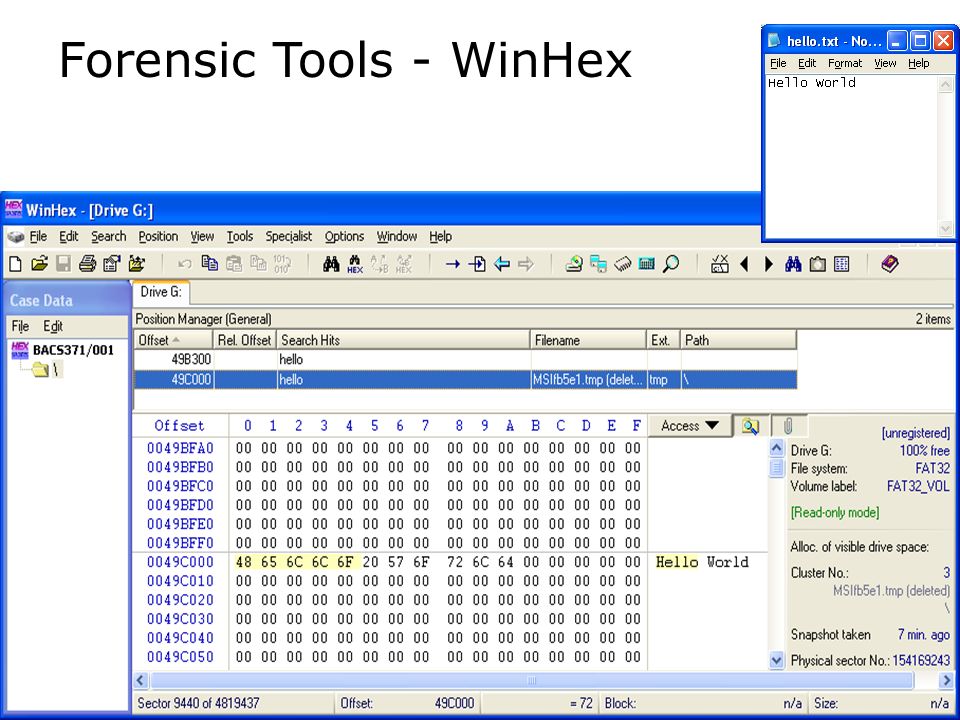Click the info panel scroll up arrow

[x=776, y=448]
